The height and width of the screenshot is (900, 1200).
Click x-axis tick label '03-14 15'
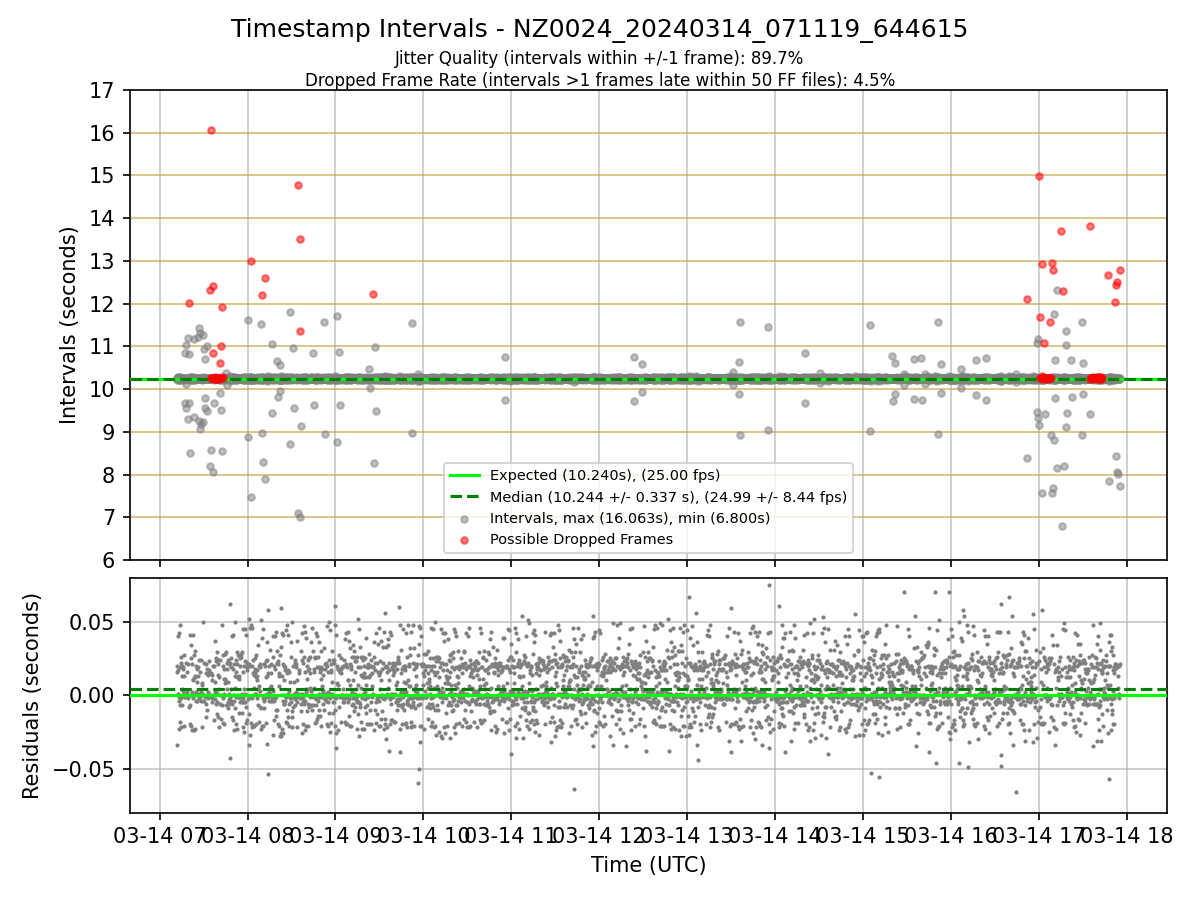[862, 835]
